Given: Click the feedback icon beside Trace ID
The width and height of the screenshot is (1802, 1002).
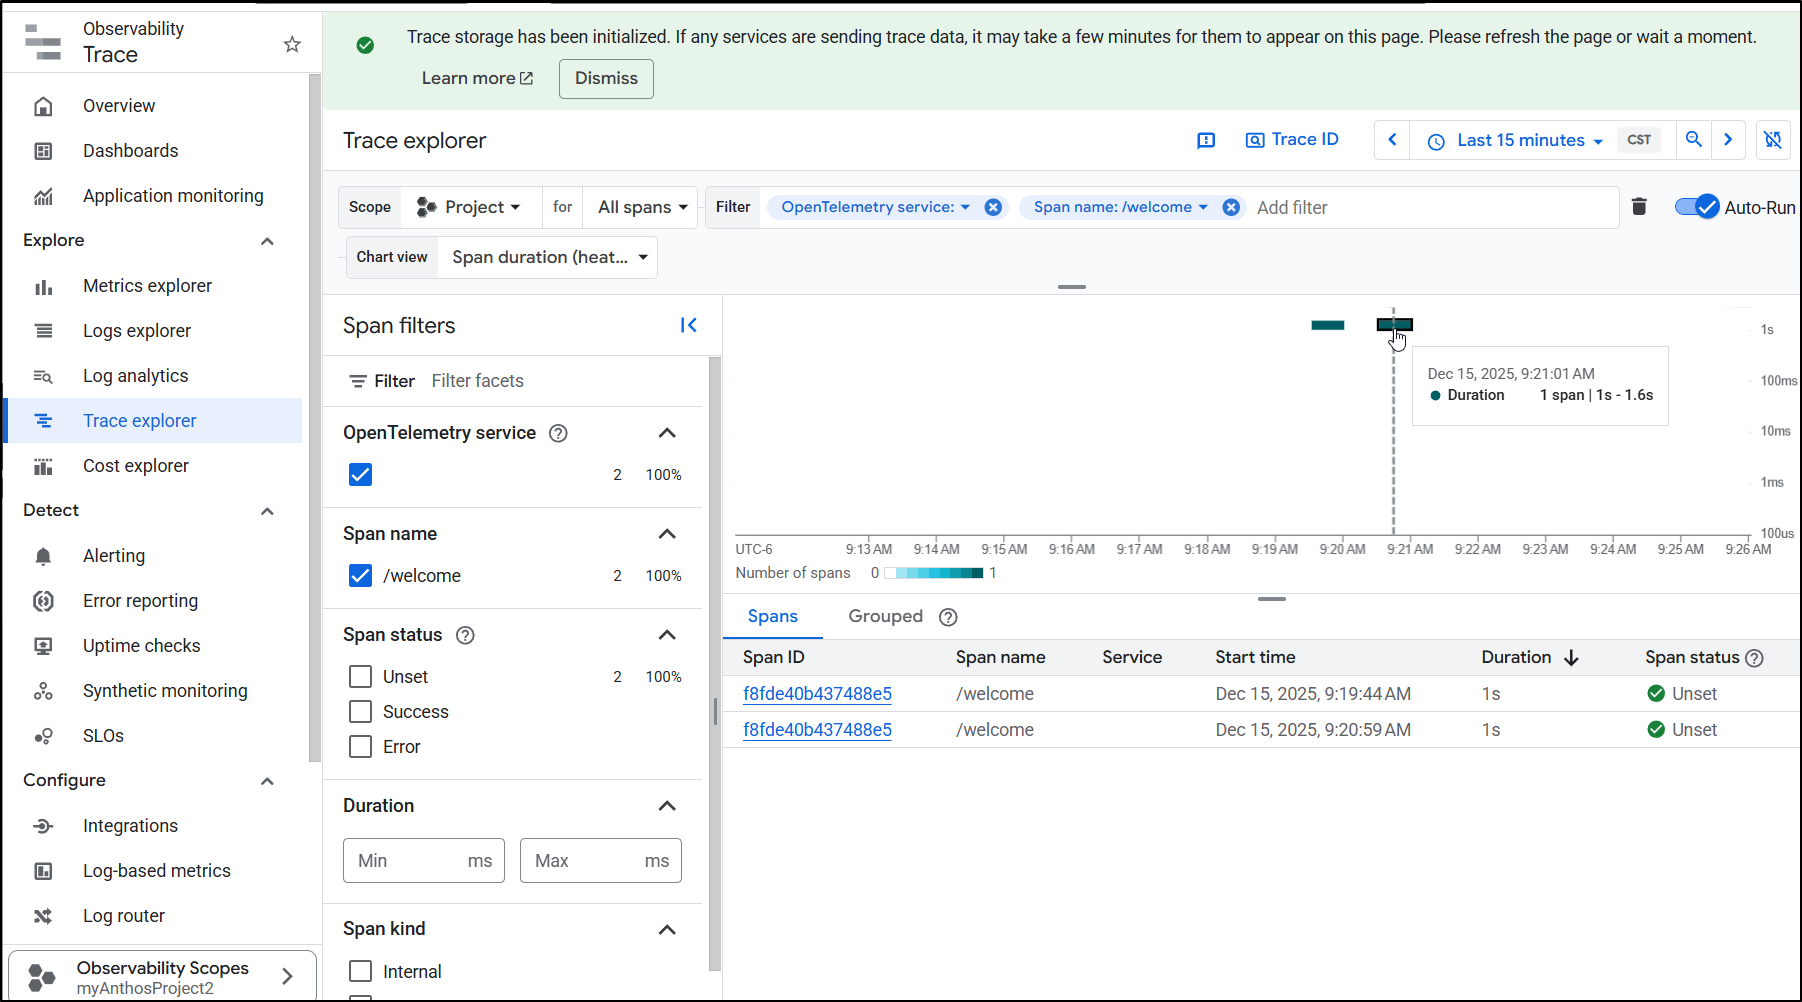Looking at the screenshot, I should (x=1206, y=140).
